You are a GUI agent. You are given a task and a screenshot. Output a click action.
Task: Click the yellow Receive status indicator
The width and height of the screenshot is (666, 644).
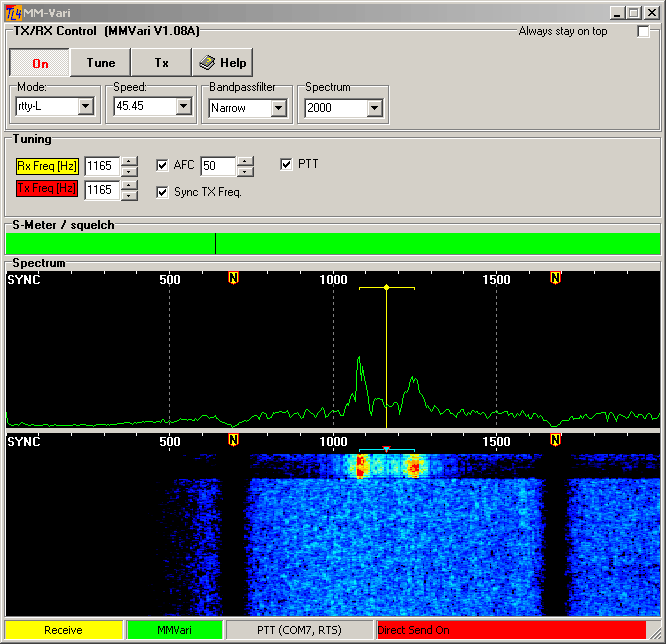(64, 630)
